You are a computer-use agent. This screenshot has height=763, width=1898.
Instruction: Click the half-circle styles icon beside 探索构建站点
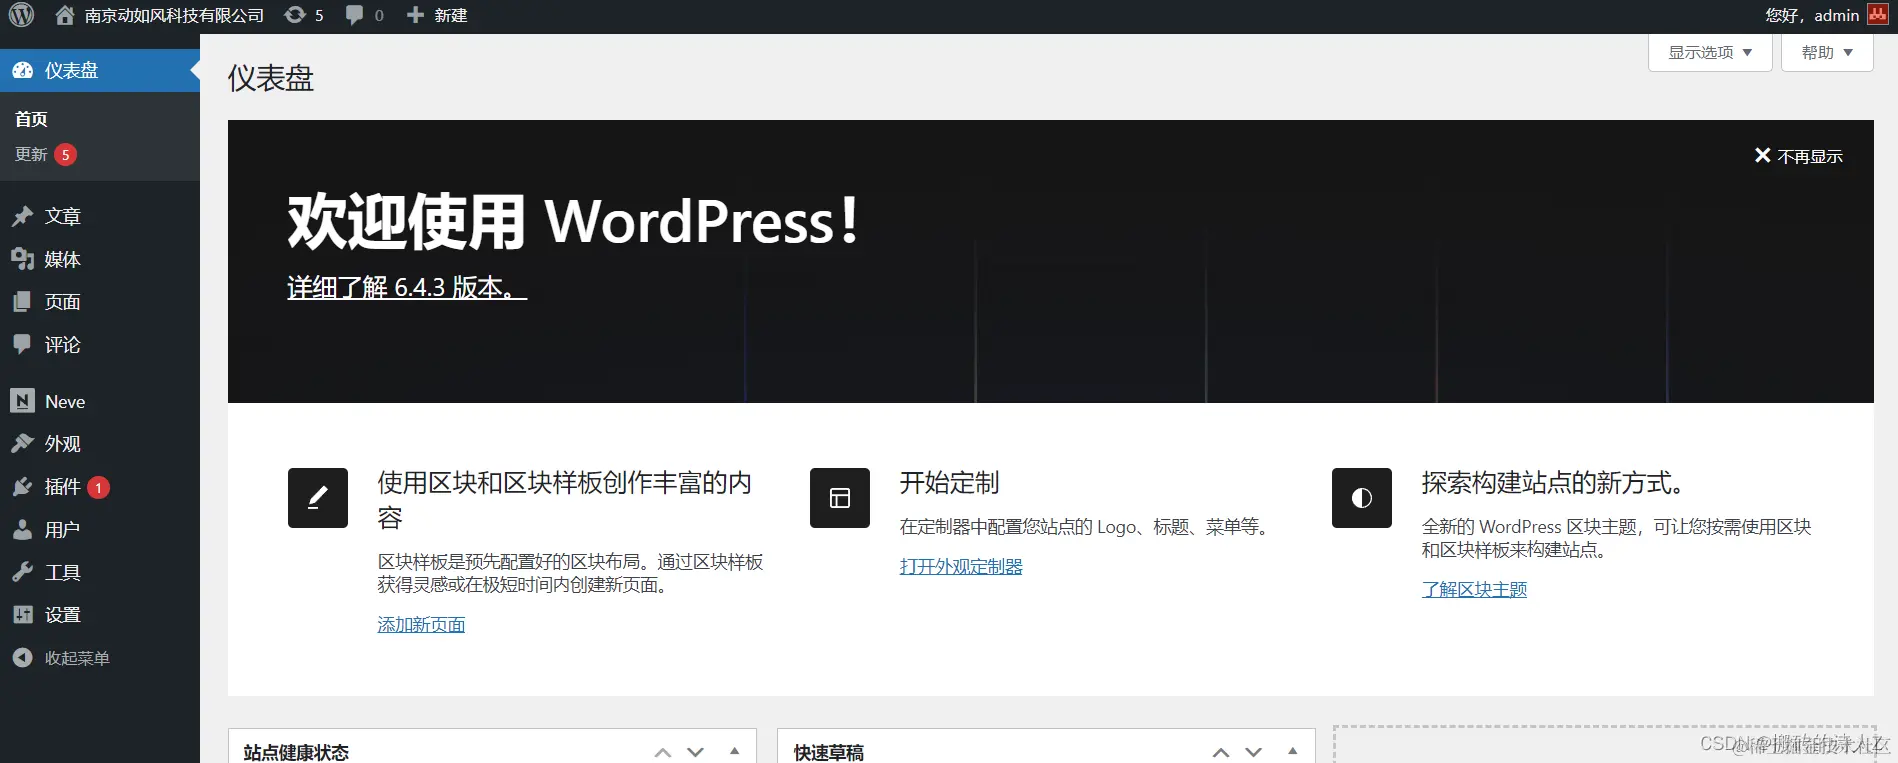coord(1362,498)
